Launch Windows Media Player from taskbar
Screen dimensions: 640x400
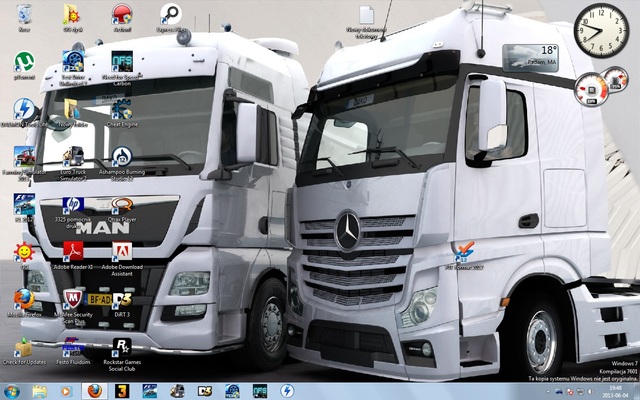click(x=65, y=391)
